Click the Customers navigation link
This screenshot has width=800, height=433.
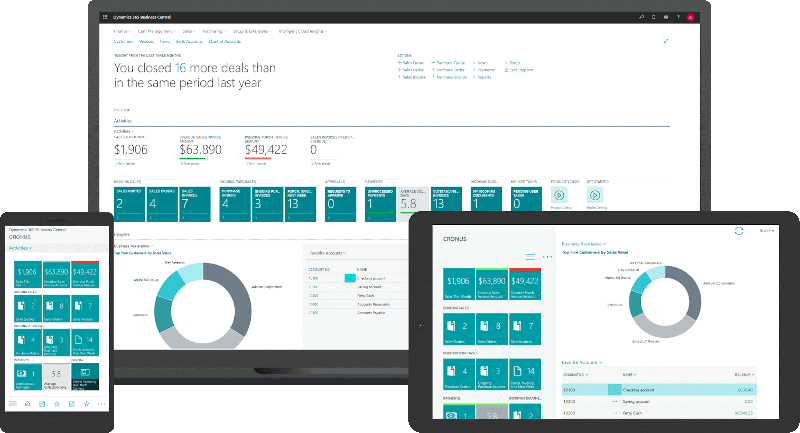point(124,42)
